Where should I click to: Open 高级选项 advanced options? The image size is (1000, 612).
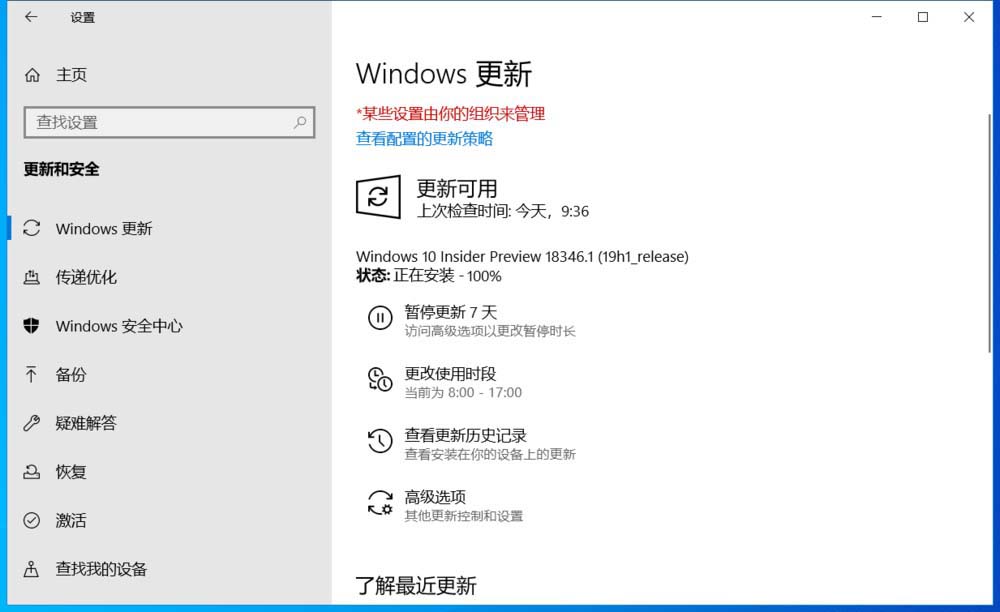click(x=435, y=497)
